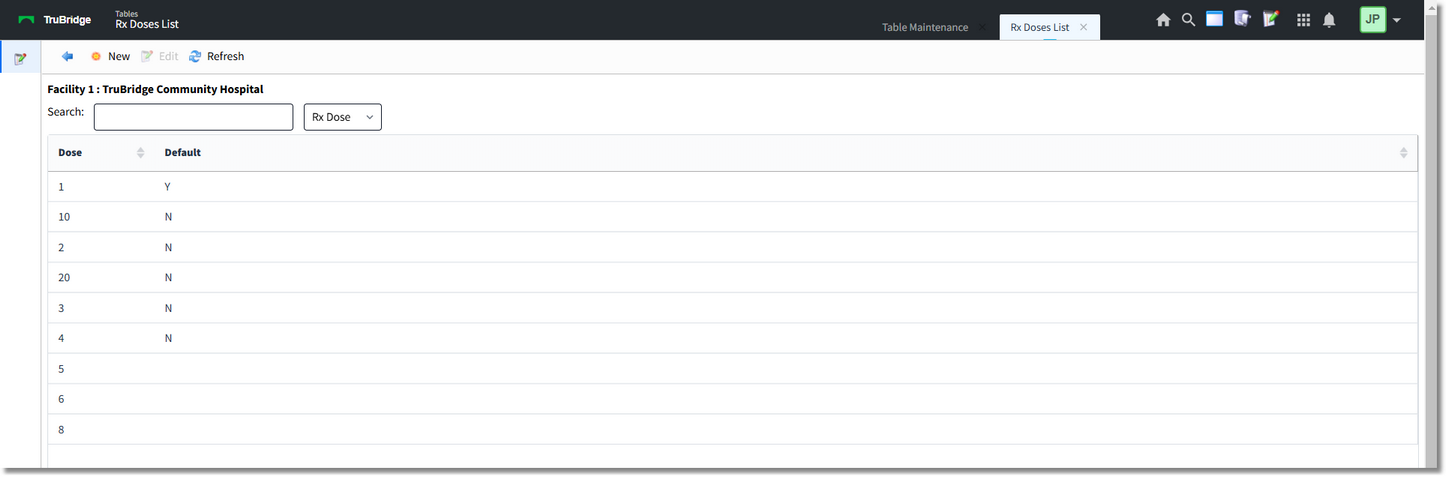Click the TruBridge logo

click(54, 20)
